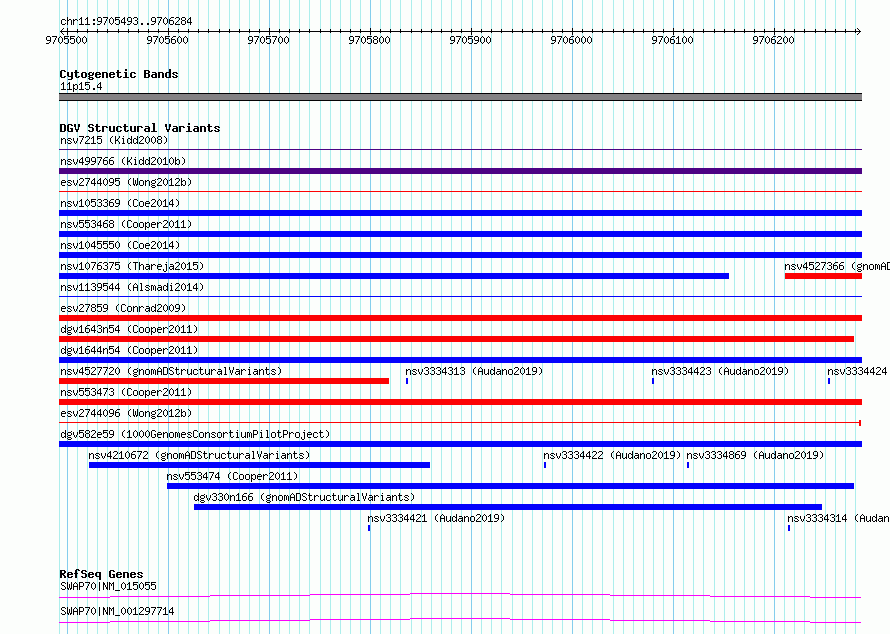Image resolution: width=890 pixels, height=634 pixels.
Task: Click the RefSeq Genes track title
Action: point(101,574)
